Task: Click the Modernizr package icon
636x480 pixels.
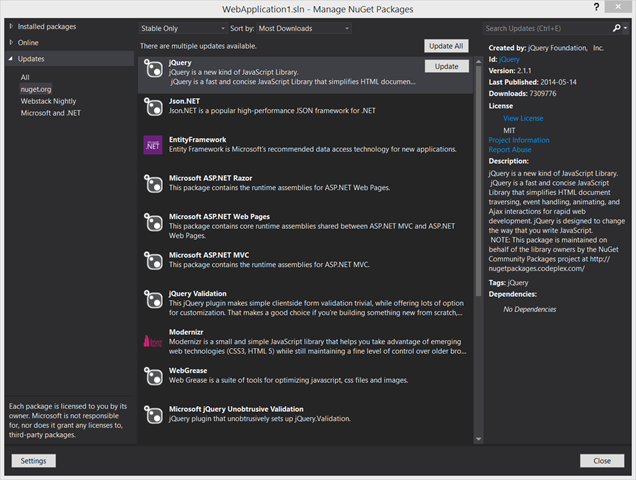Action: click(153, 341)
